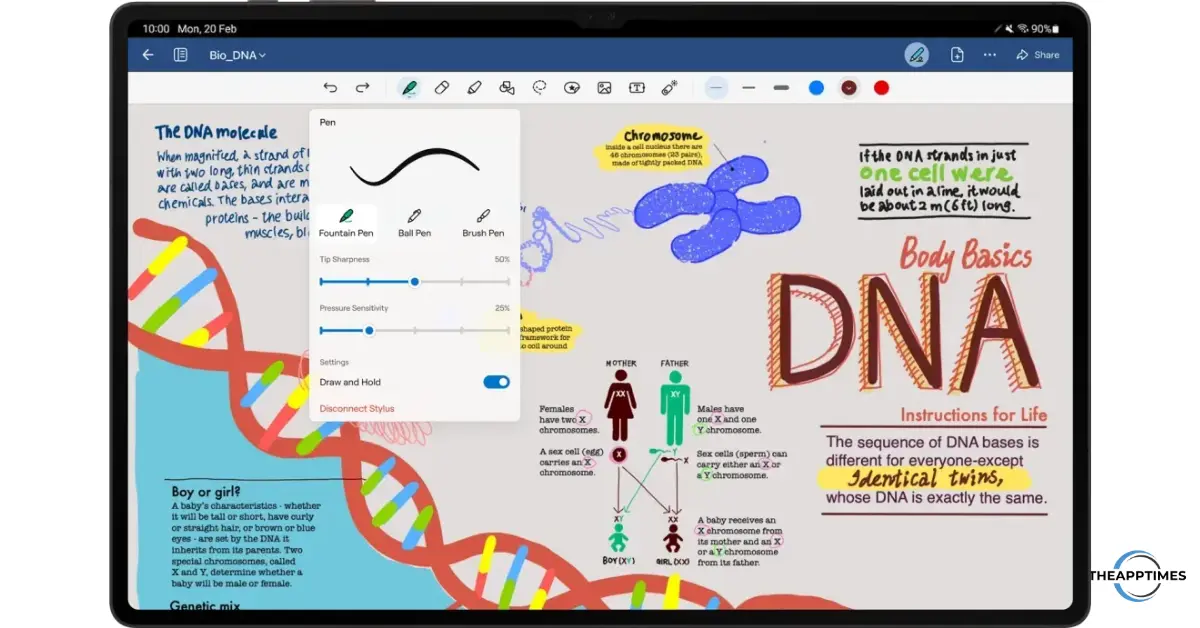This screenshot has height=628, width=1200.
Task: Add a new page to the note
Action: (x=957, y=55)
